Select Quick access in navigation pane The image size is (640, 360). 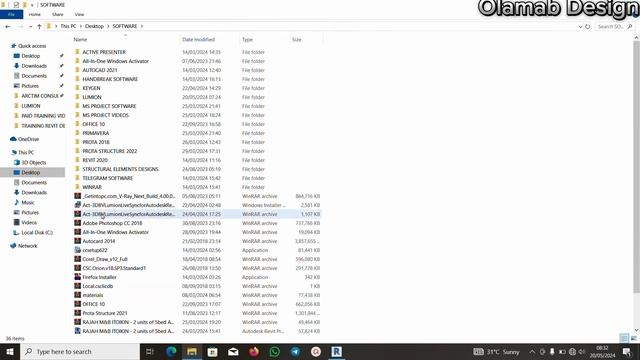32,46
